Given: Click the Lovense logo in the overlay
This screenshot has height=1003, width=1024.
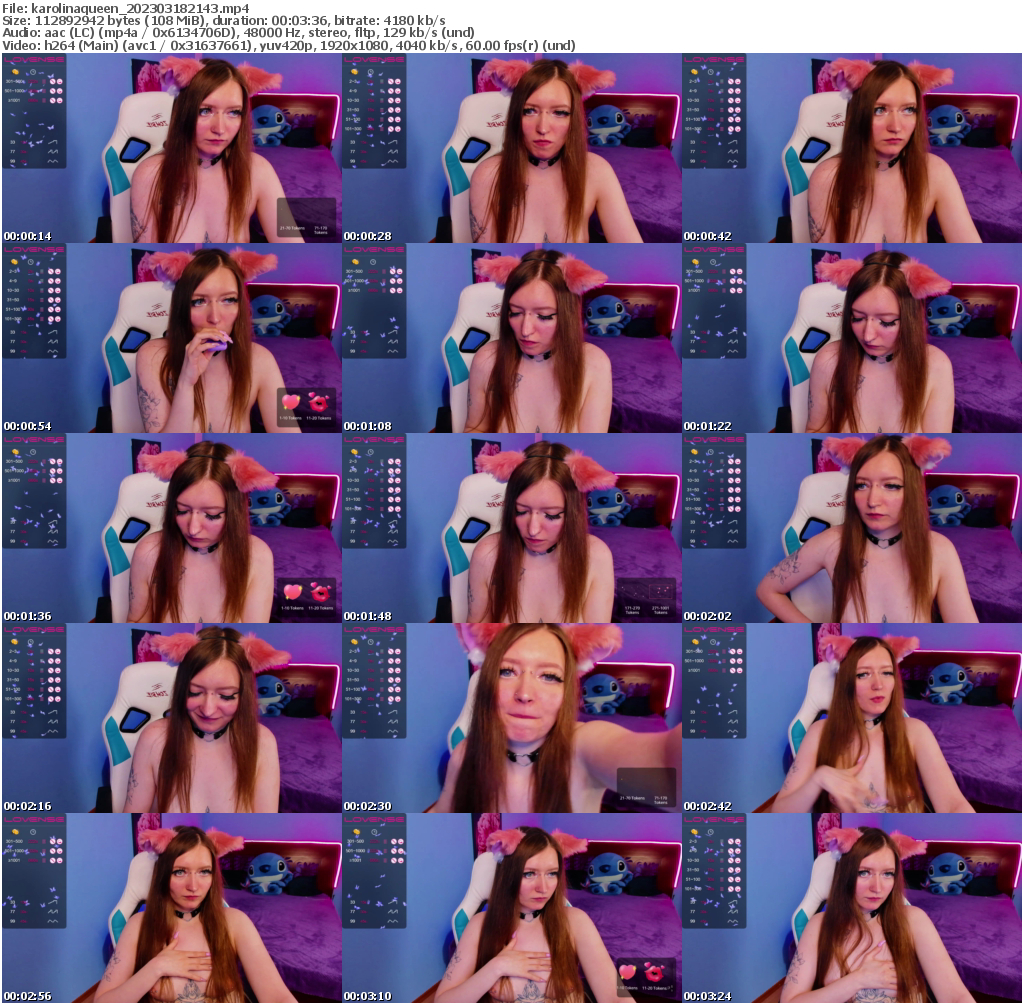Looking at the screenshot, I should coord(33,60).
